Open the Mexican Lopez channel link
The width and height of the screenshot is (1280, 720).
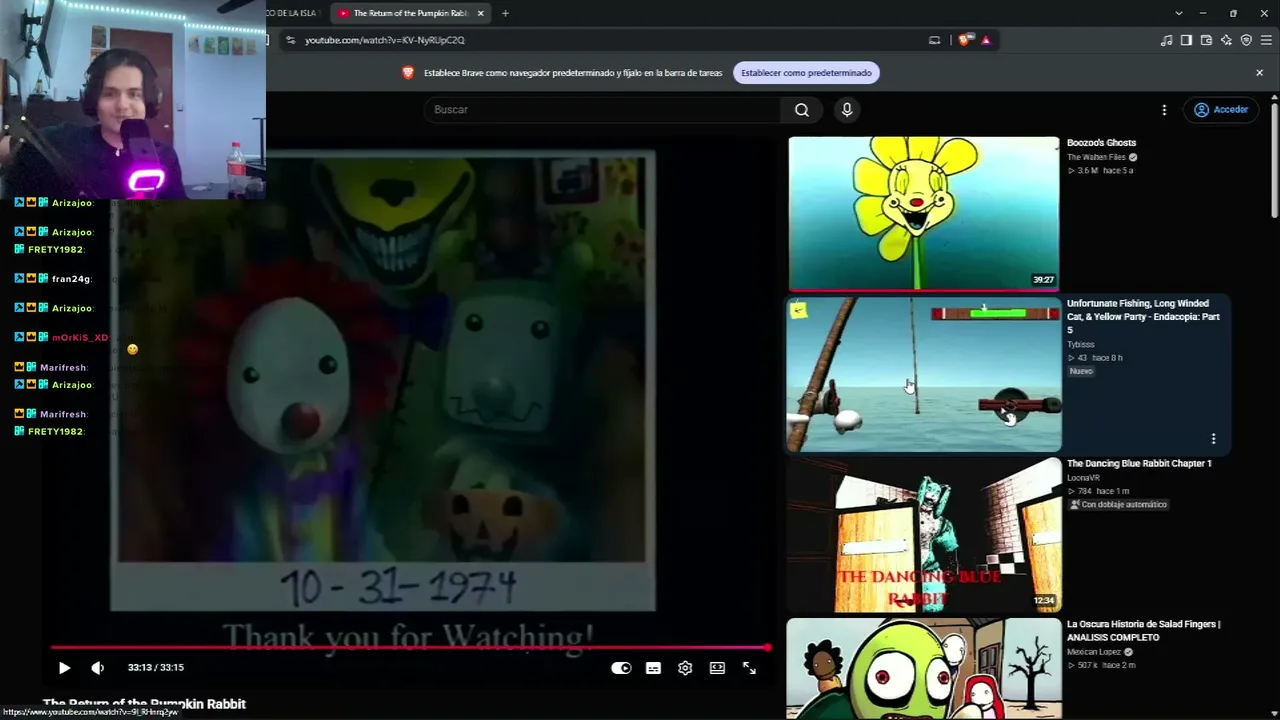point(1096,652)
